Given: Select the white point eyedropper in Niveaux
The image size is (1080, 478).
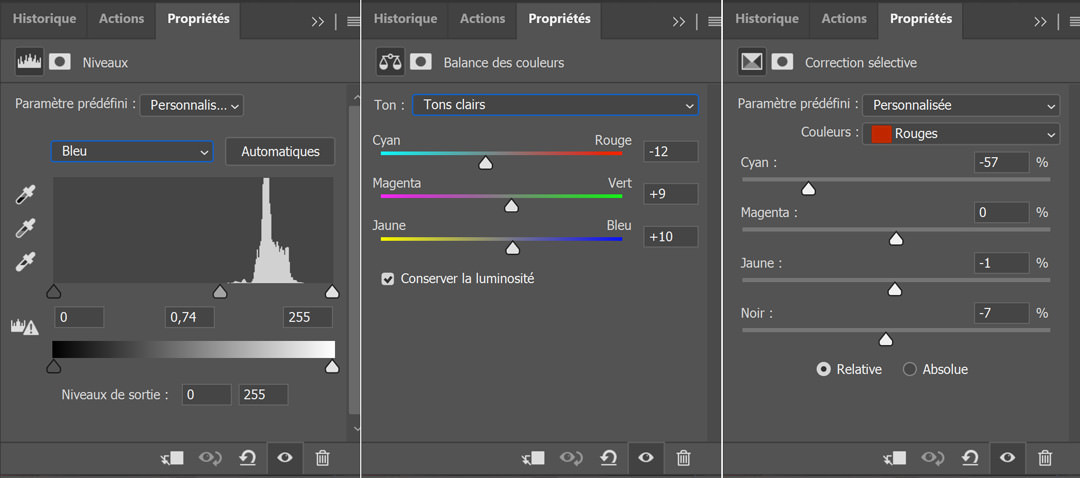Looking at the screenshot, I should point(25,262).
